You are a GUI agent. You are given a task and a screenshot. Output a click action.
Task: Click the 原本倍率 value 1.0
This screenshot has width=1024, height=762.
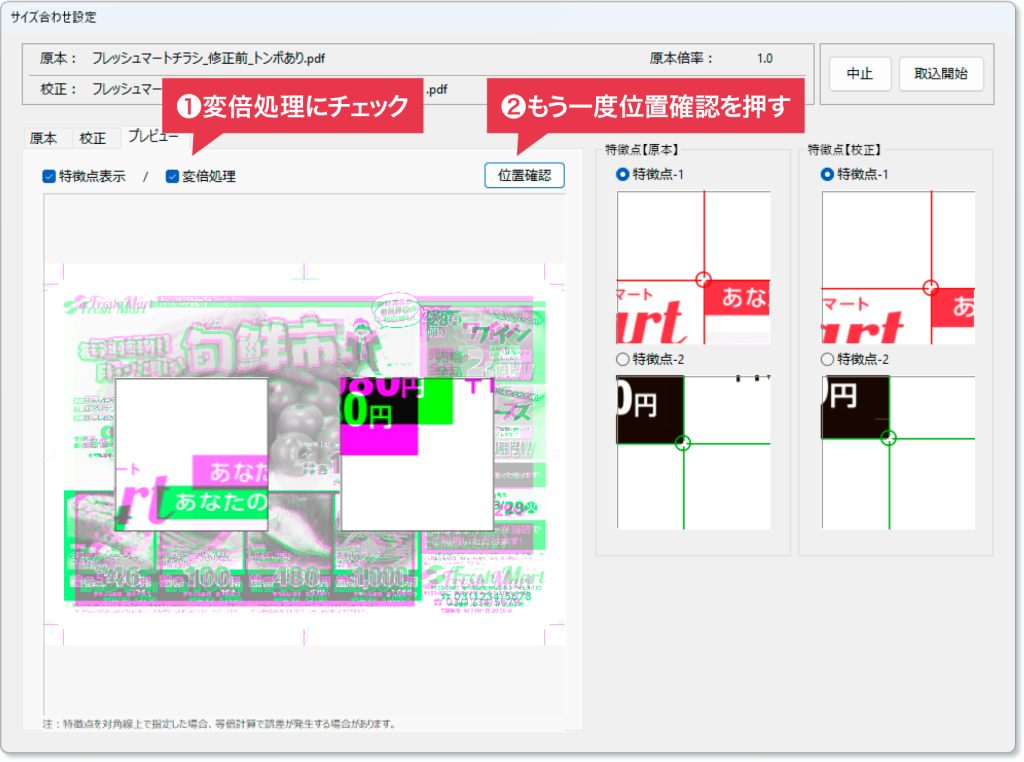coord(765,58)
